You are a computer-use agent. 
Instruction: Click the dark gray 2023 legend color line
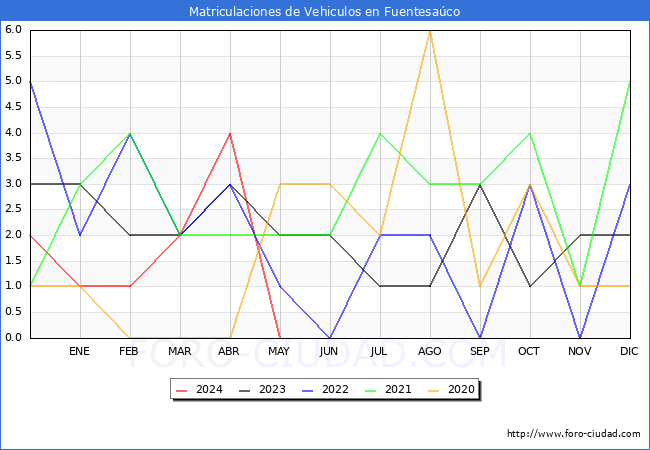(x=245, y=390)
